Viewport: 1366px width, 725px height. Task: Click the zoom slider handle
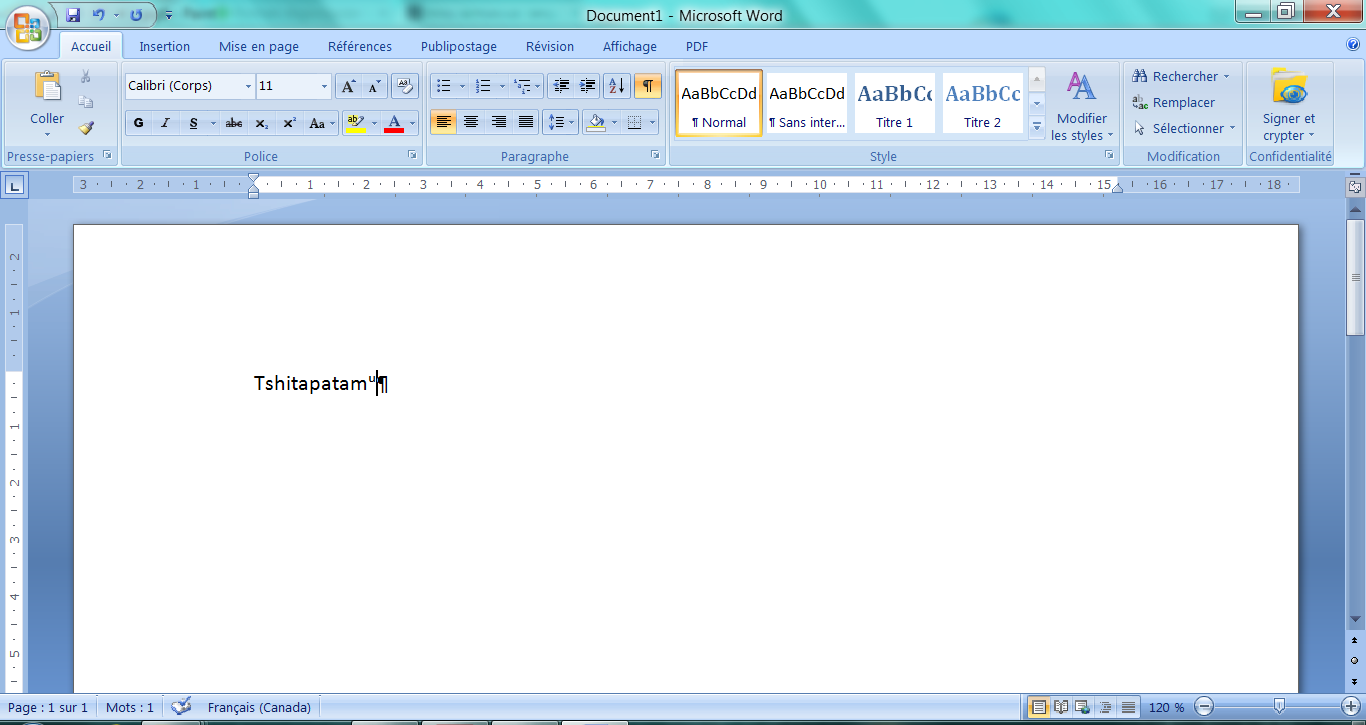[1279, 707]
